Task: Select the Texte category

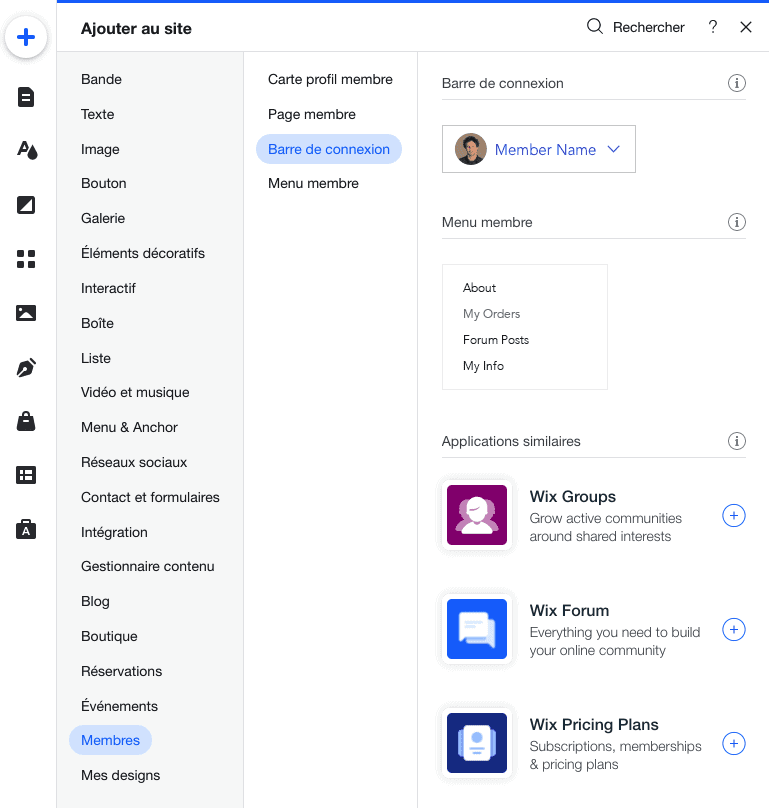Action: pyautogui.click(x=97, y=114)
